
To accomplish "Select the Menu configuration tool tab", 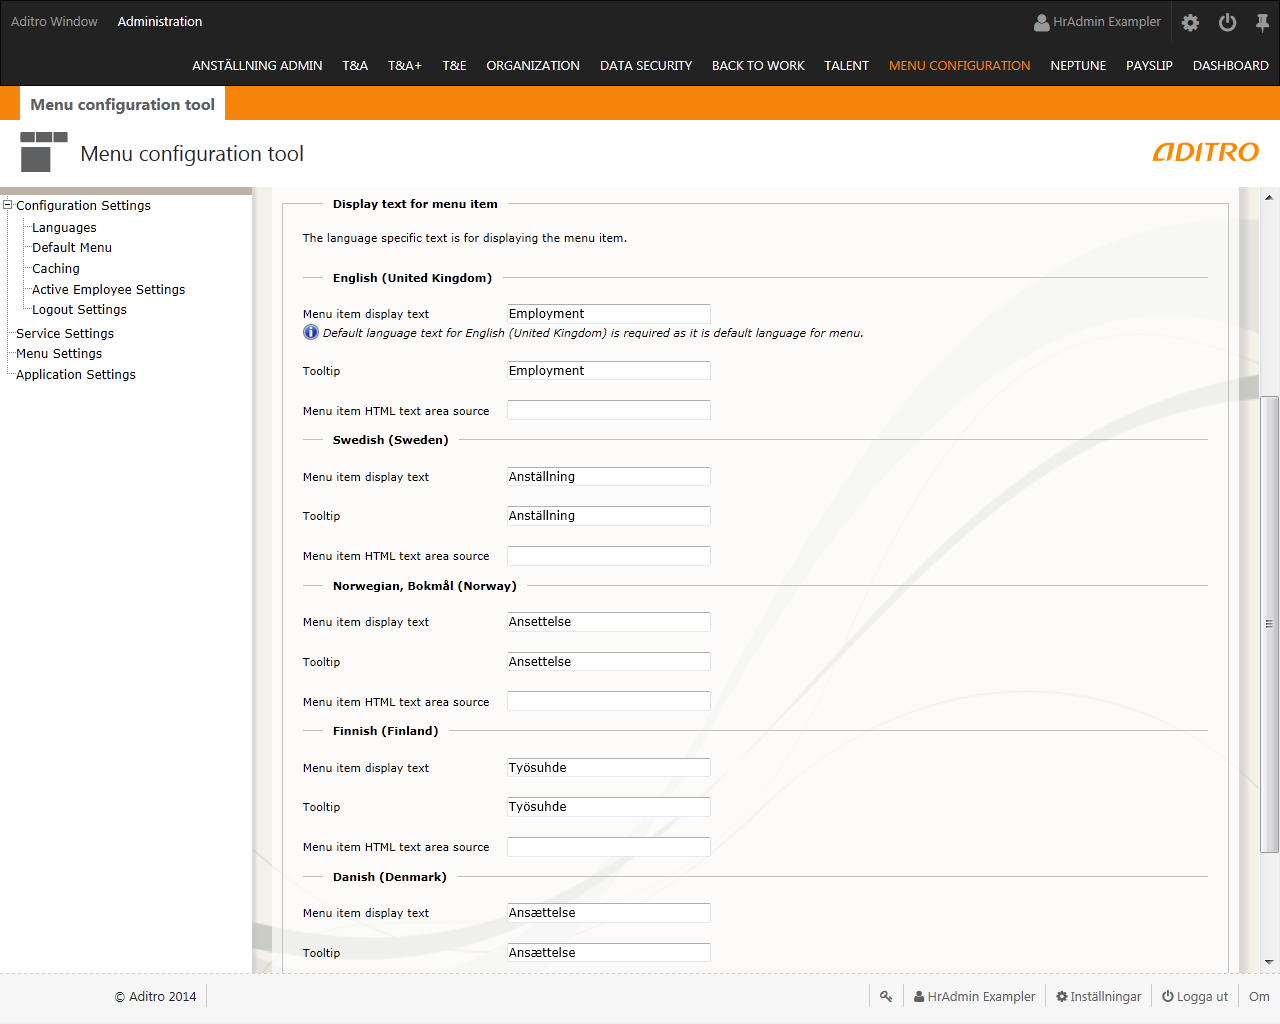I will coord(122,104).
